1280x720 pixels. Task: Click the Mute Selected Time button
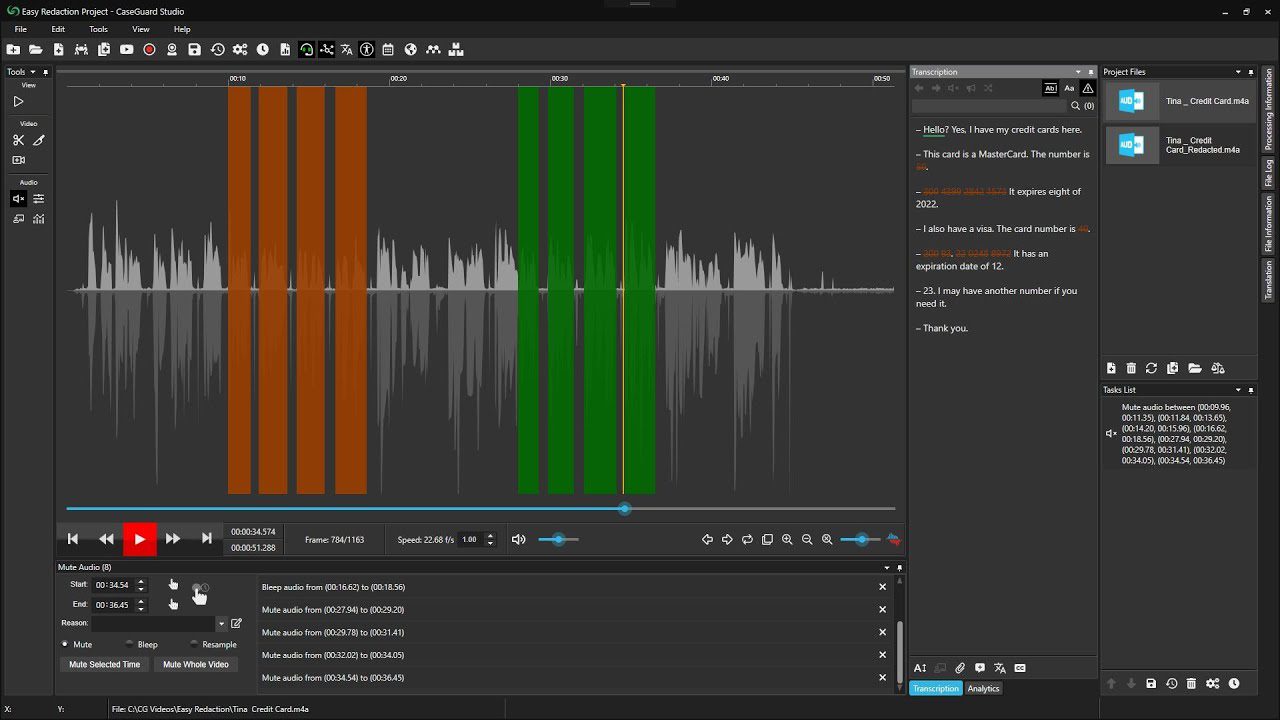104,664
